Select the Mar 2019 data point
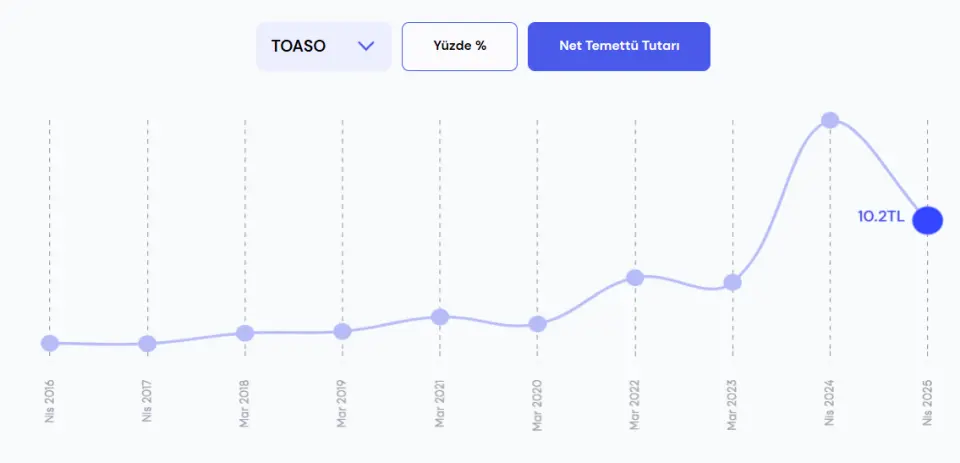Viewport: 960px width, 463px height. tap(342, 331)
